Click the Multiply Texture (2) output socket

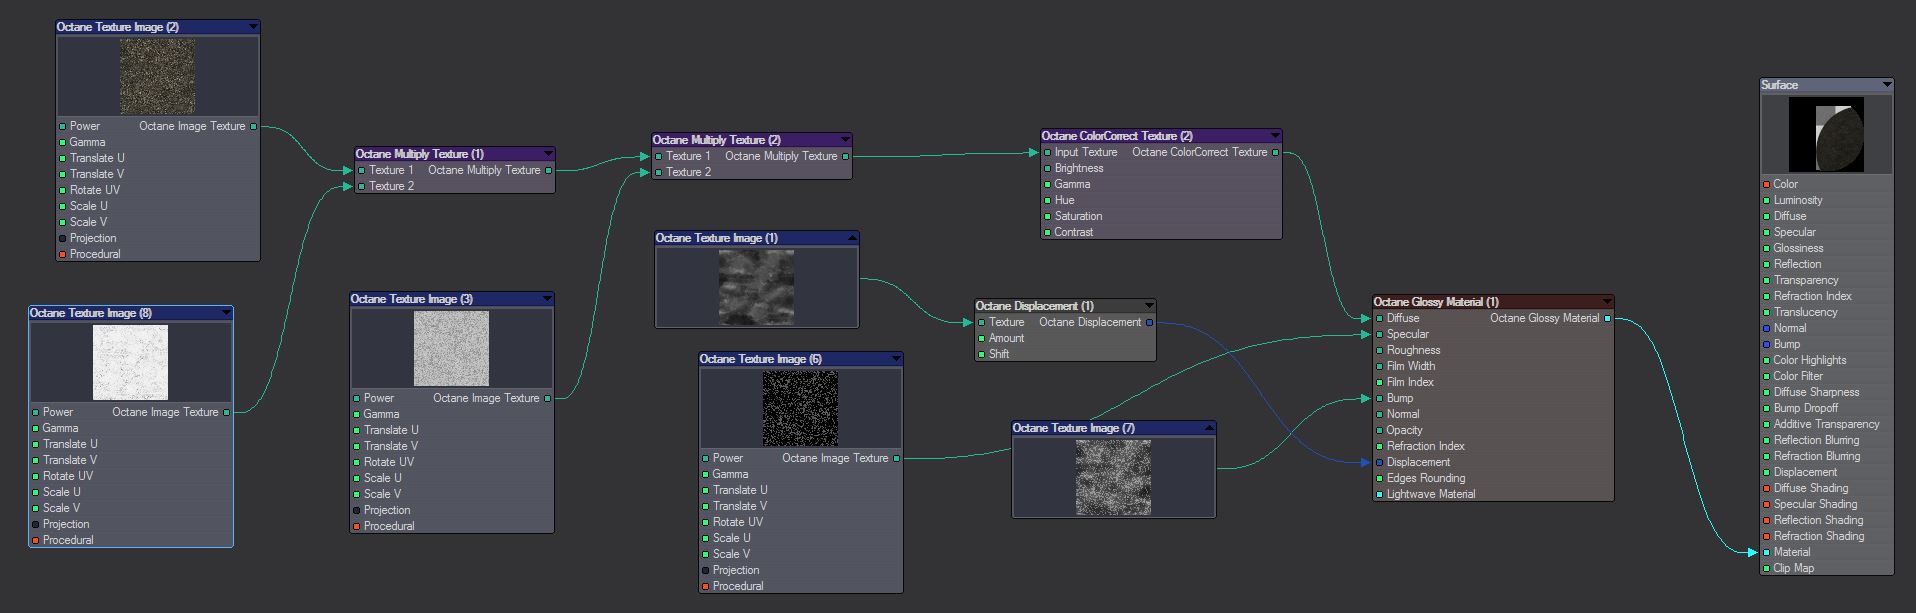point(845,156)
